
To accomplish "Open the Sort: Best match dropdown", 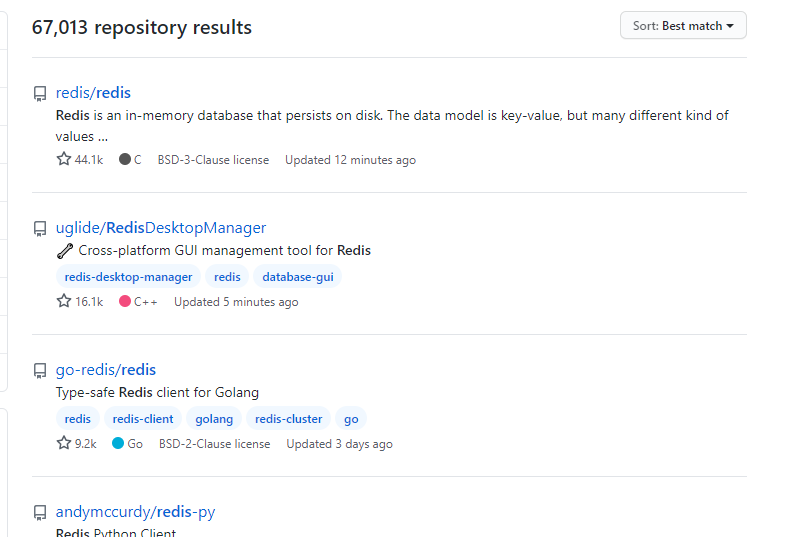I will click(x=683, y=26).
